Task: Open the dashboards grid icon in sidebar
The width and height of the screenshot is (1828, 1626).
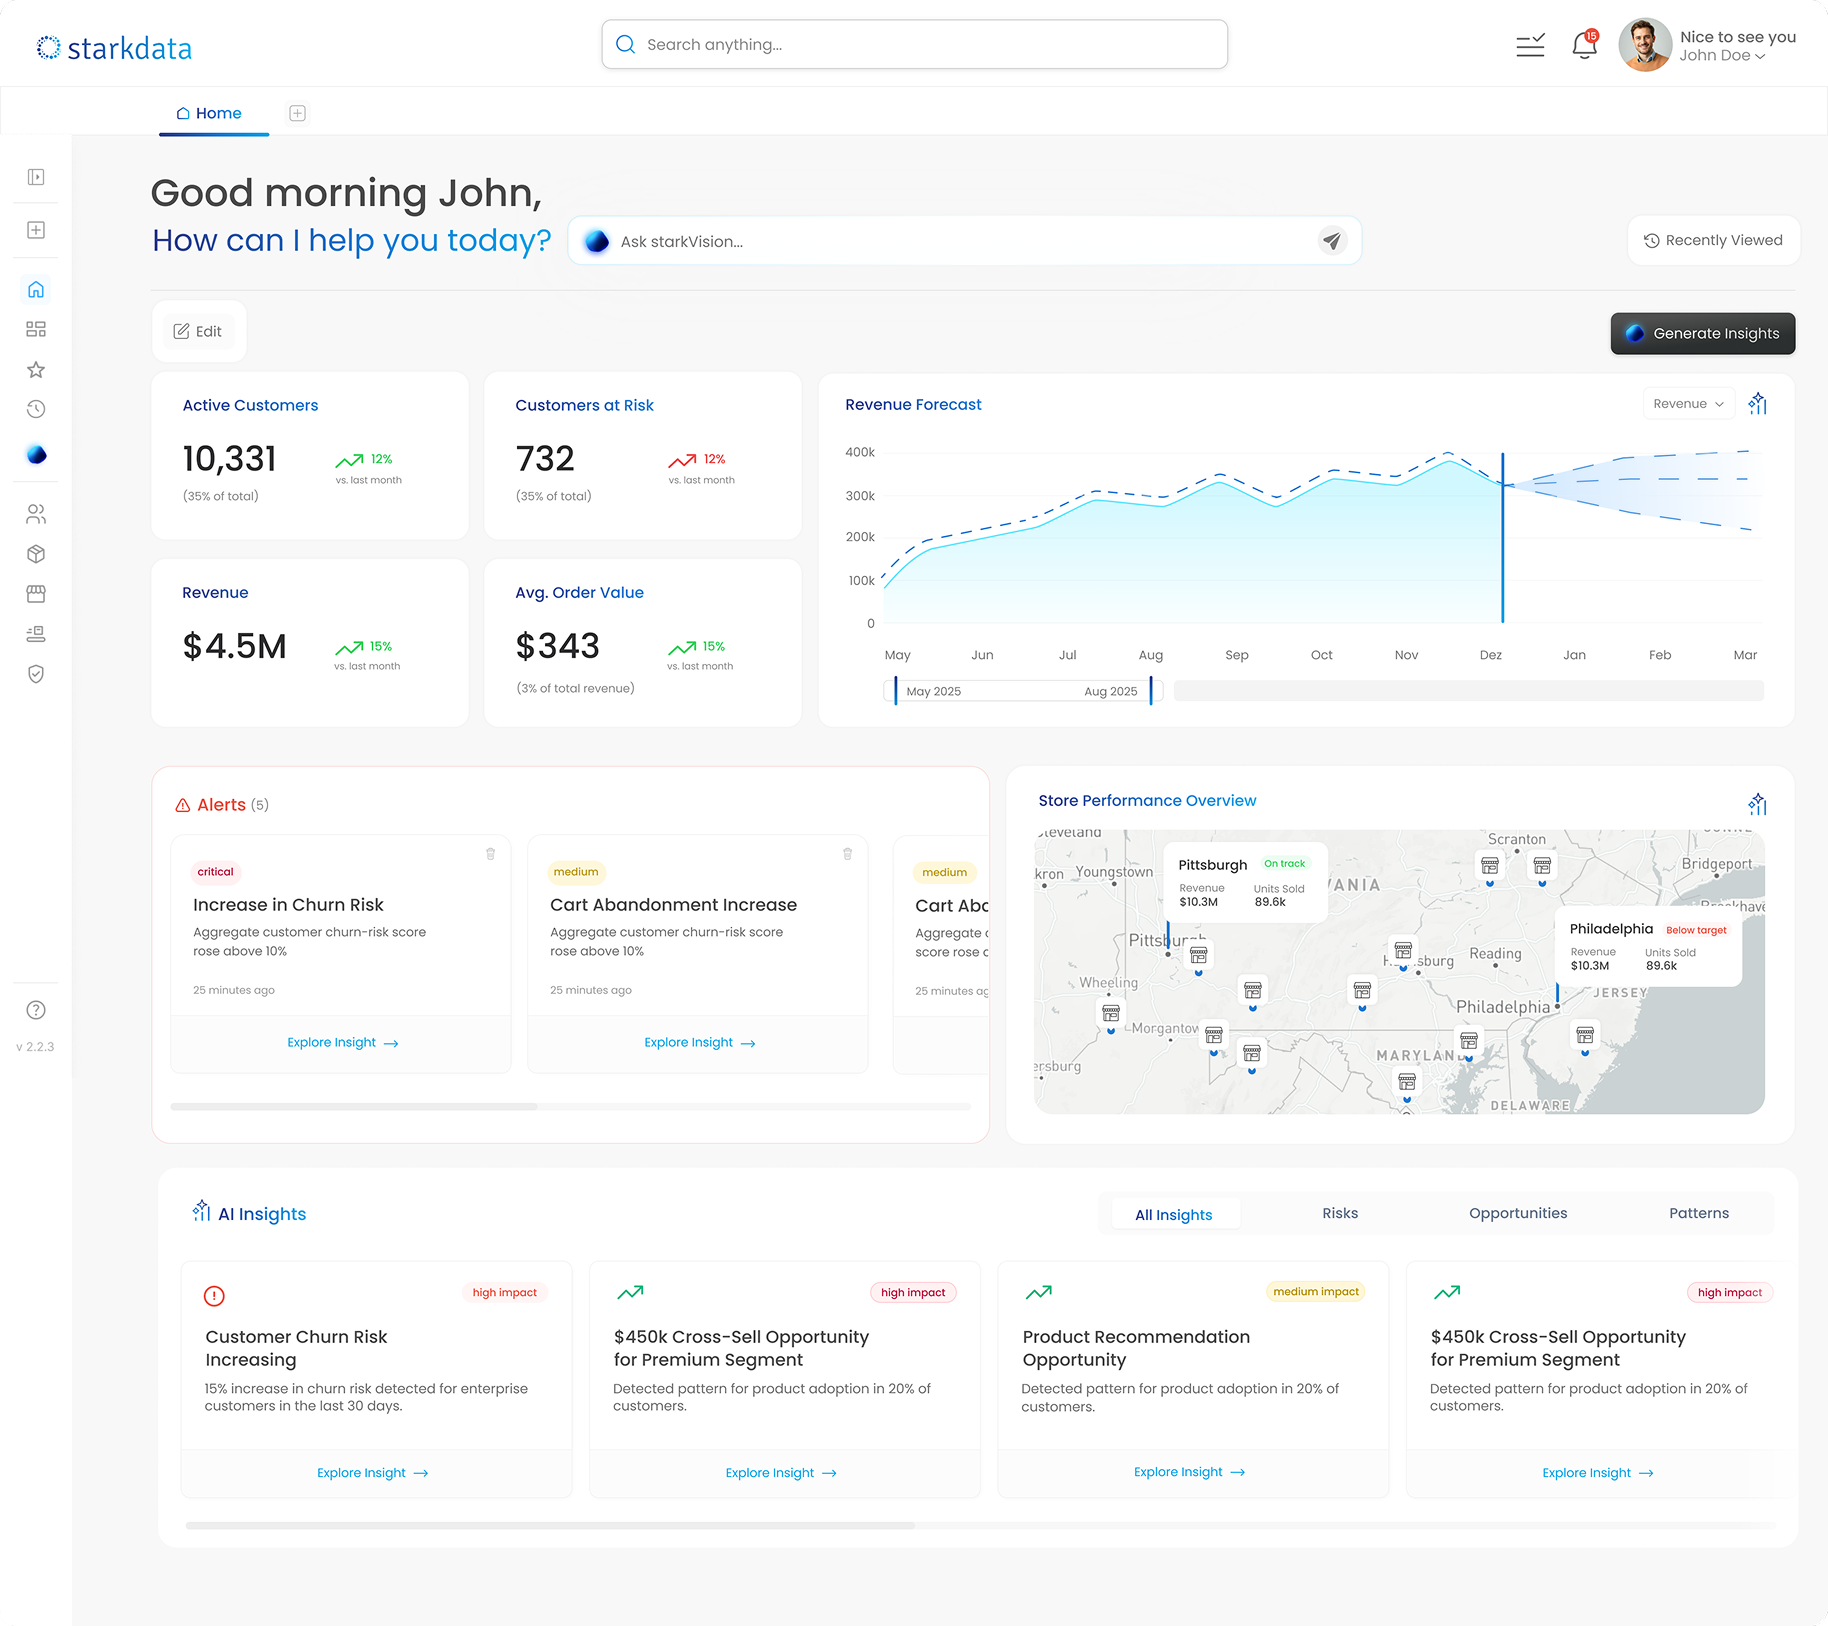Action: [x=36, y=329]
